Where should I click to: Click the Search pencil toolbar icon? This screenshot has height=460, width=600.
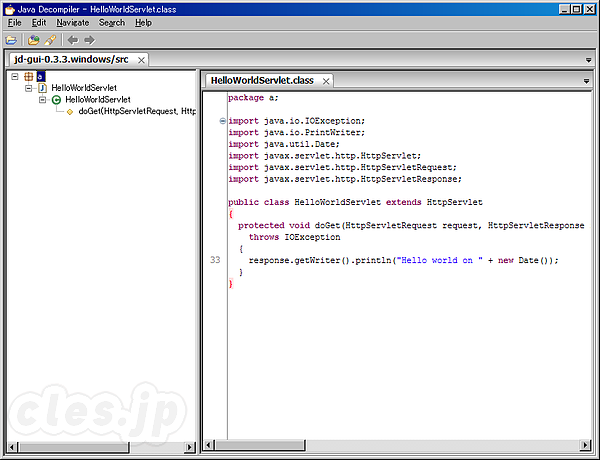48,40
